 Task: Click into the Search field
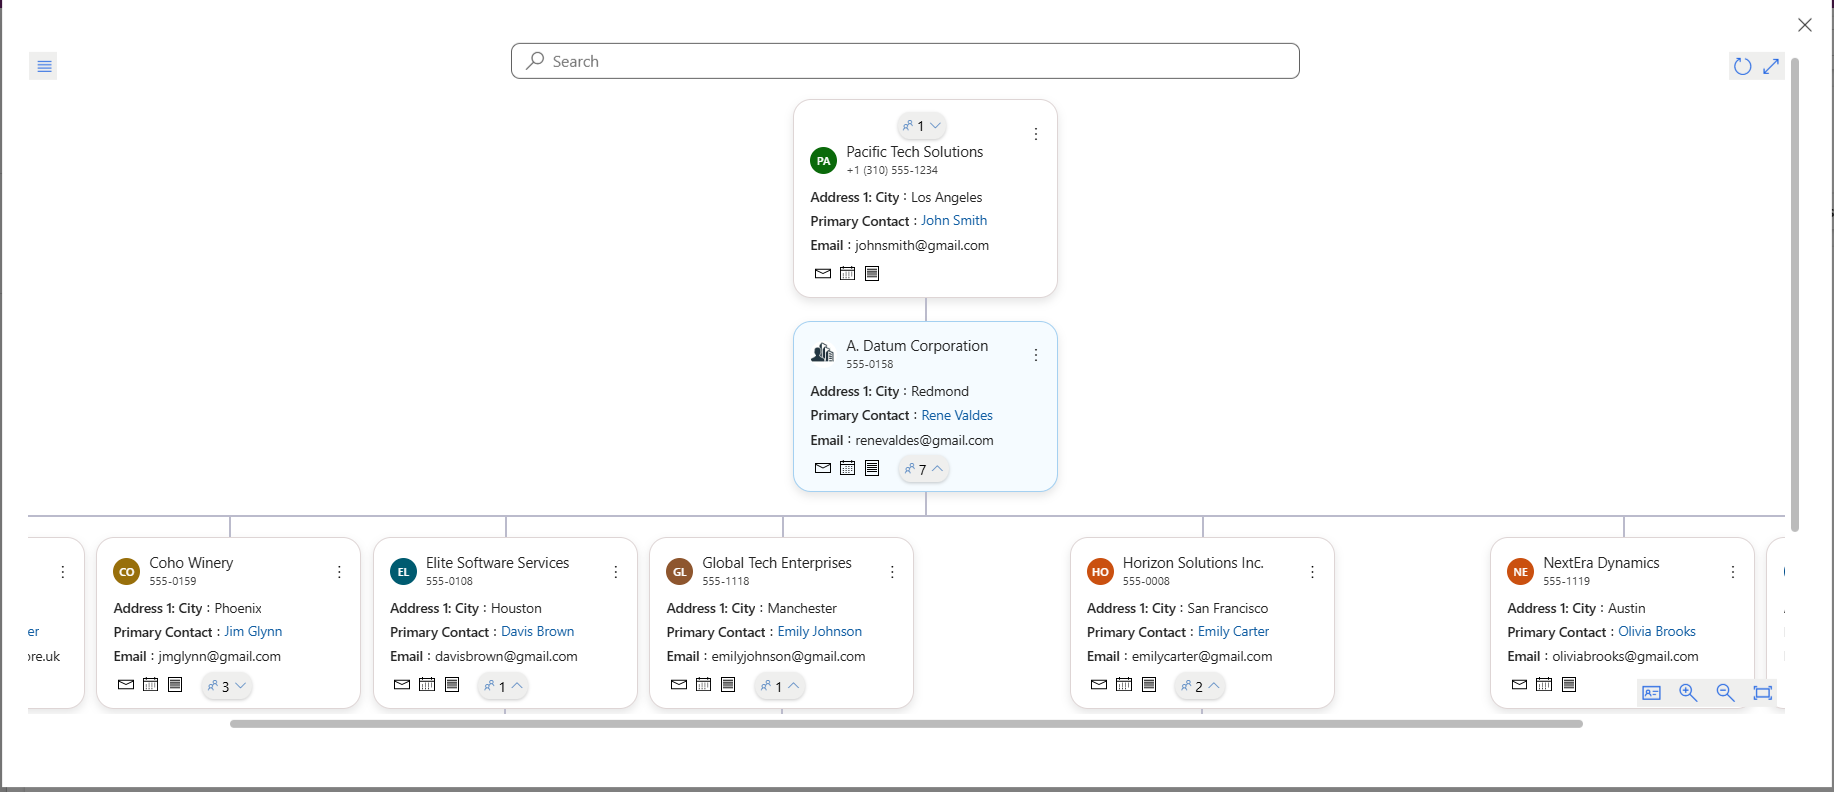(905, 61)
